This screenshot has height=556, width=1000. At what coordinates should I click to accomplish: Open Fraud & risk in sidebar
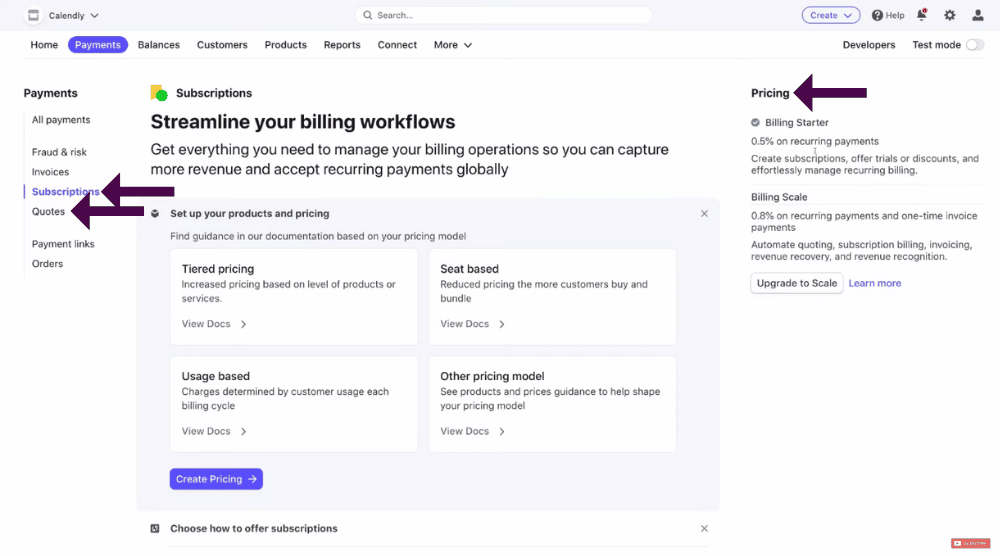coord(59,152)
